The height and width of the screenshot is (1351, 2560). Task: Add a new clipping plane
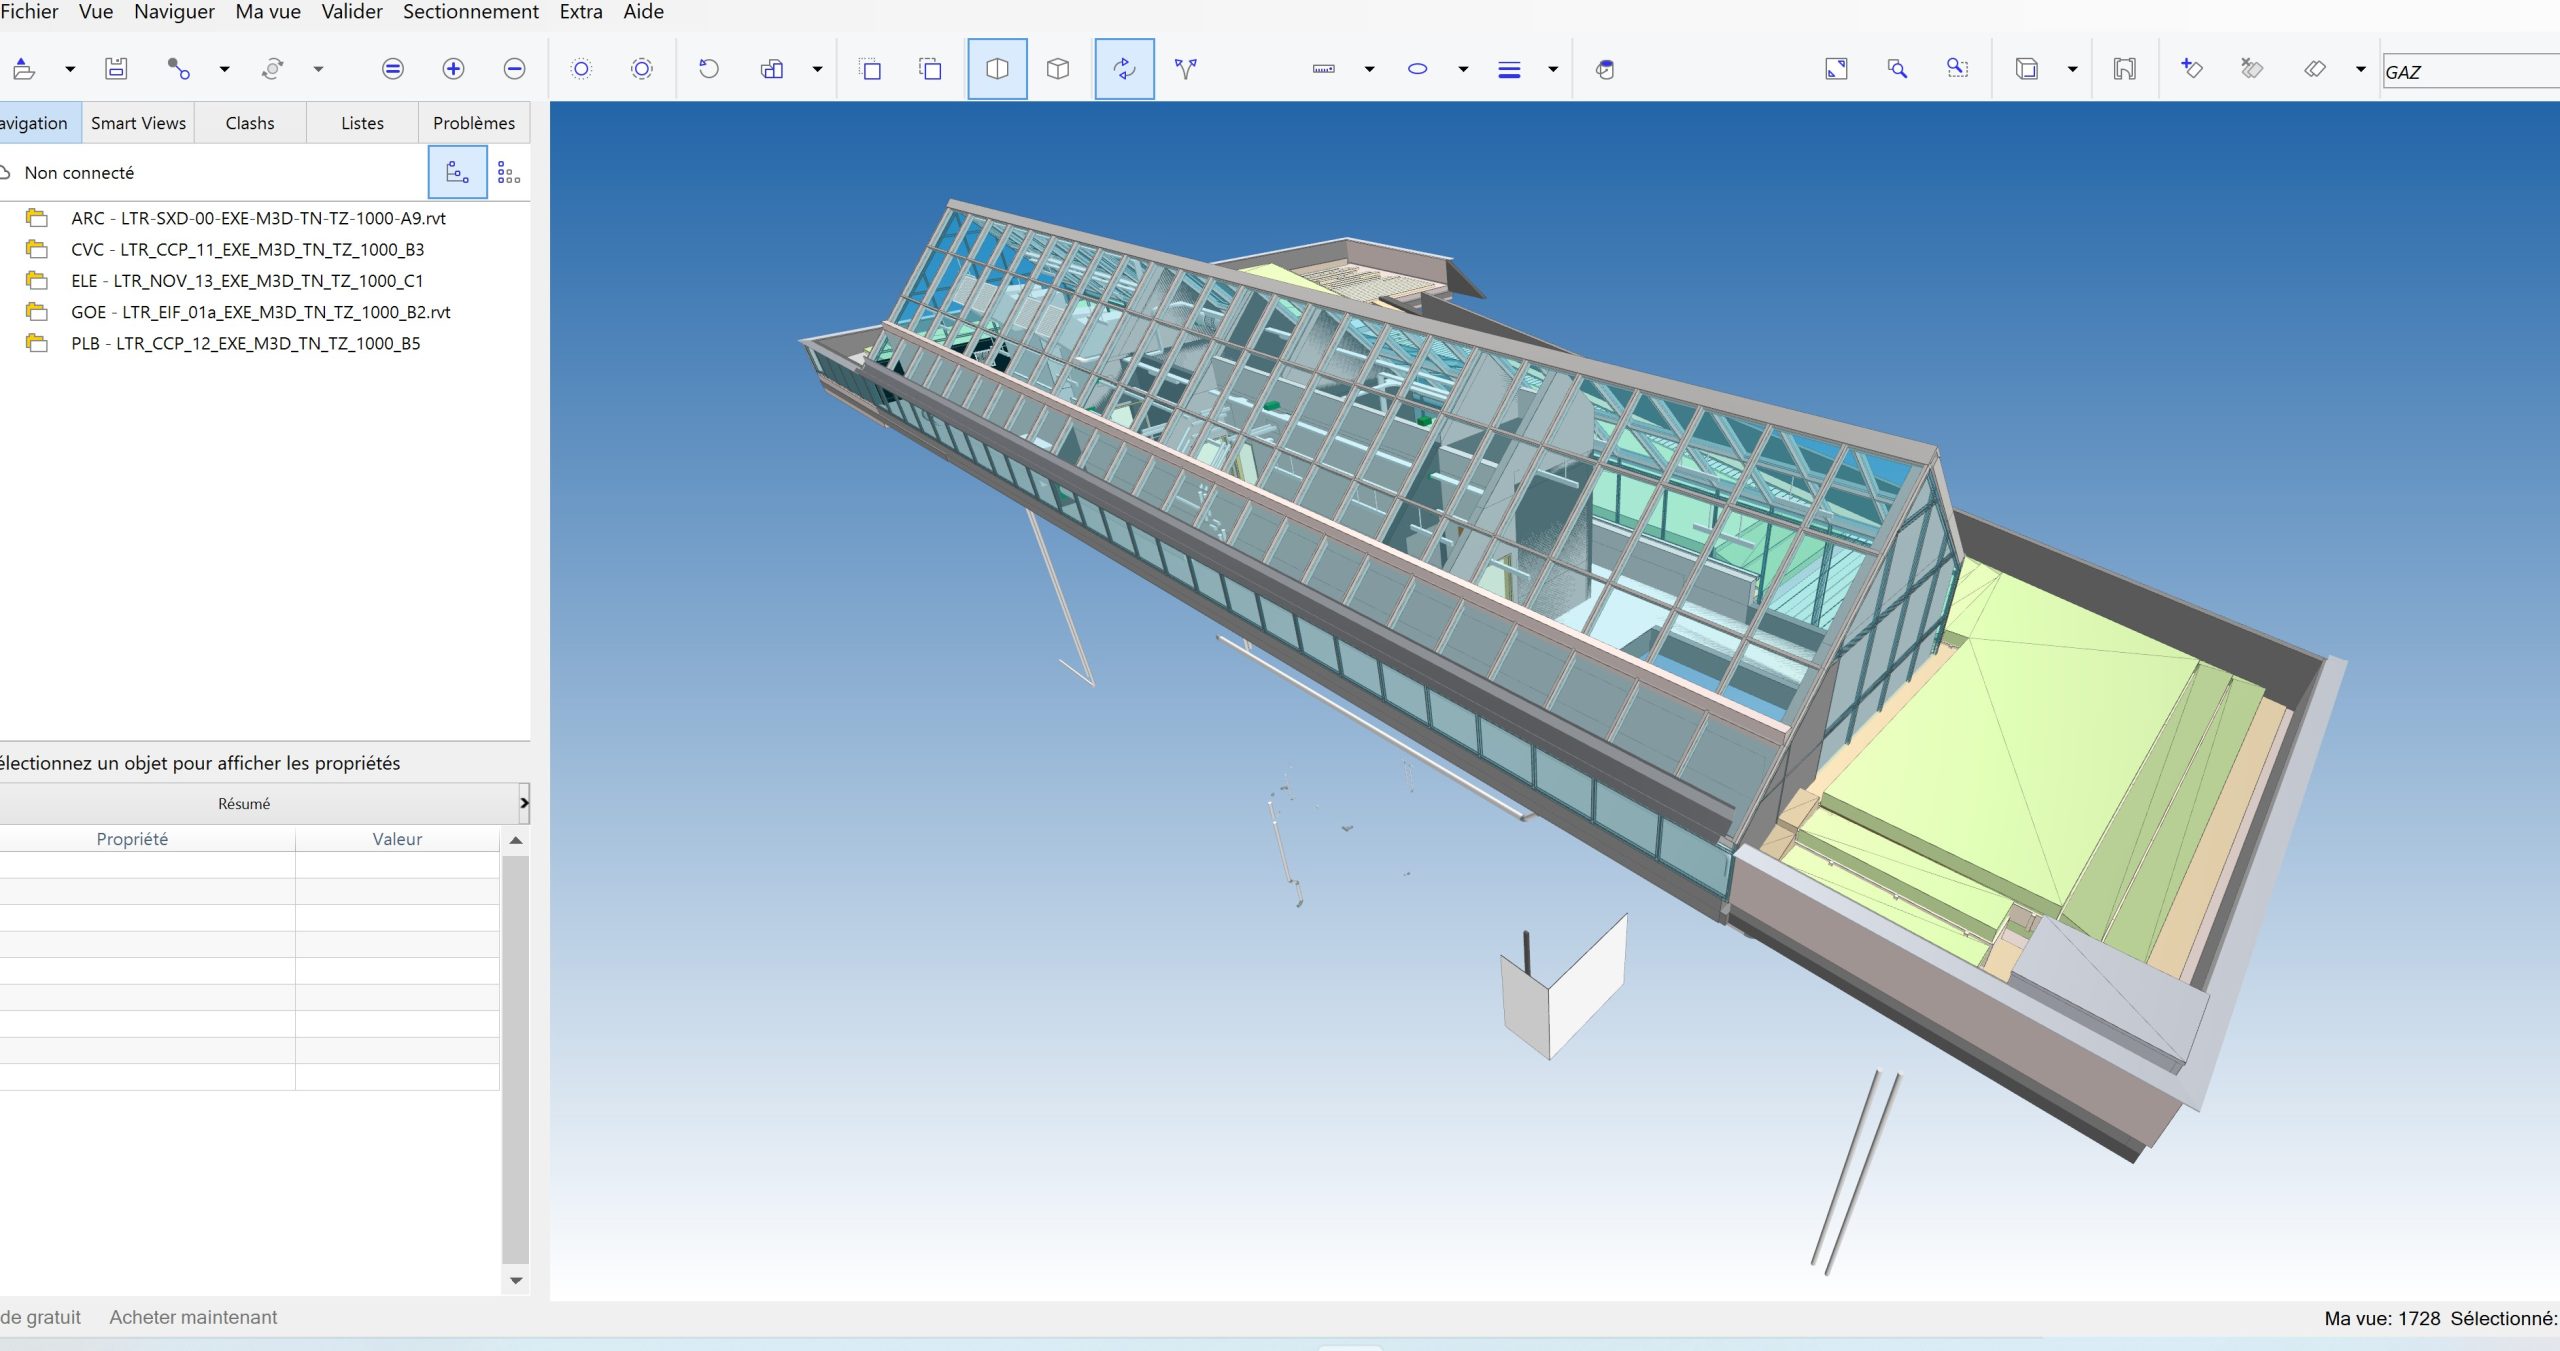click(2190, 69)
